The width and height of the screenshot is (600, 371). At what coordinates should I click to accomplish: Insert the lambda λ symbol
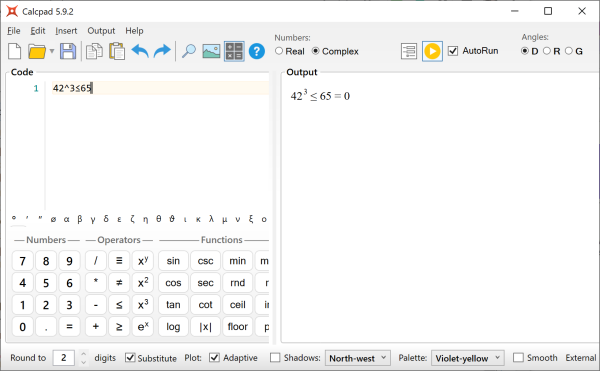[x=211, y=219]
